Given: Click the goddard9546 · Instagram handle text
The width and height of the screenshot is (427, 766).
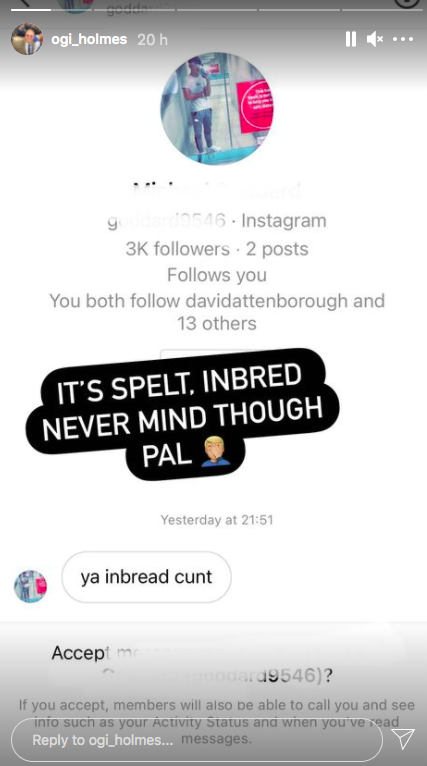Looking at the screenshot, I should click(x=217, y=221).
